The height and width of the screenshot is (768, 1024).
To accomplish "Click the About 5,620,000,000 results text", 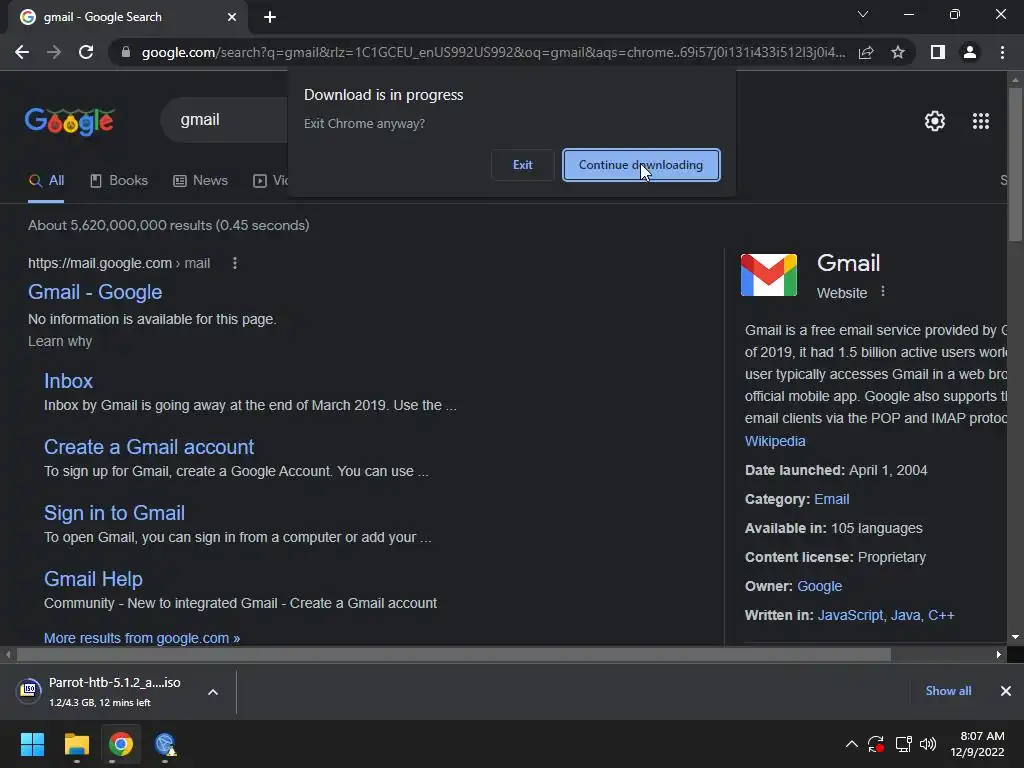I will [168, 225].
